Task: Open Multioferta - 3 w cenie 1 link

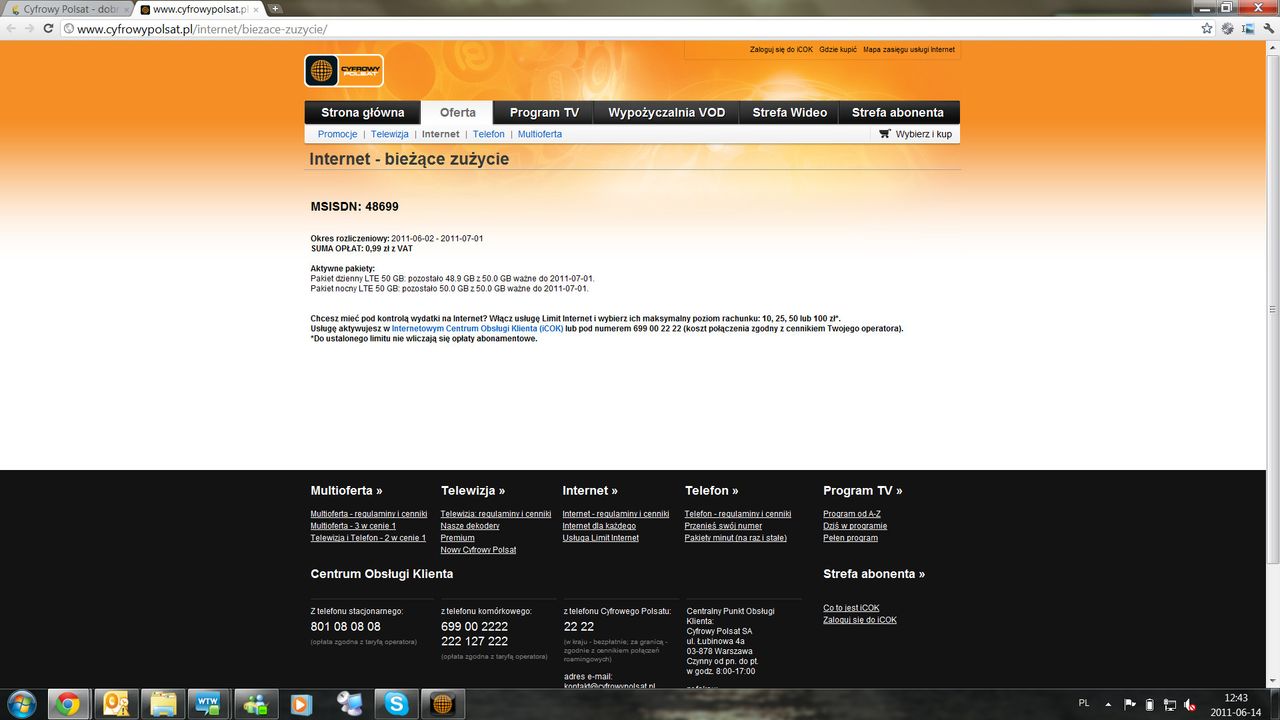Action: click(x=353, y=526)
